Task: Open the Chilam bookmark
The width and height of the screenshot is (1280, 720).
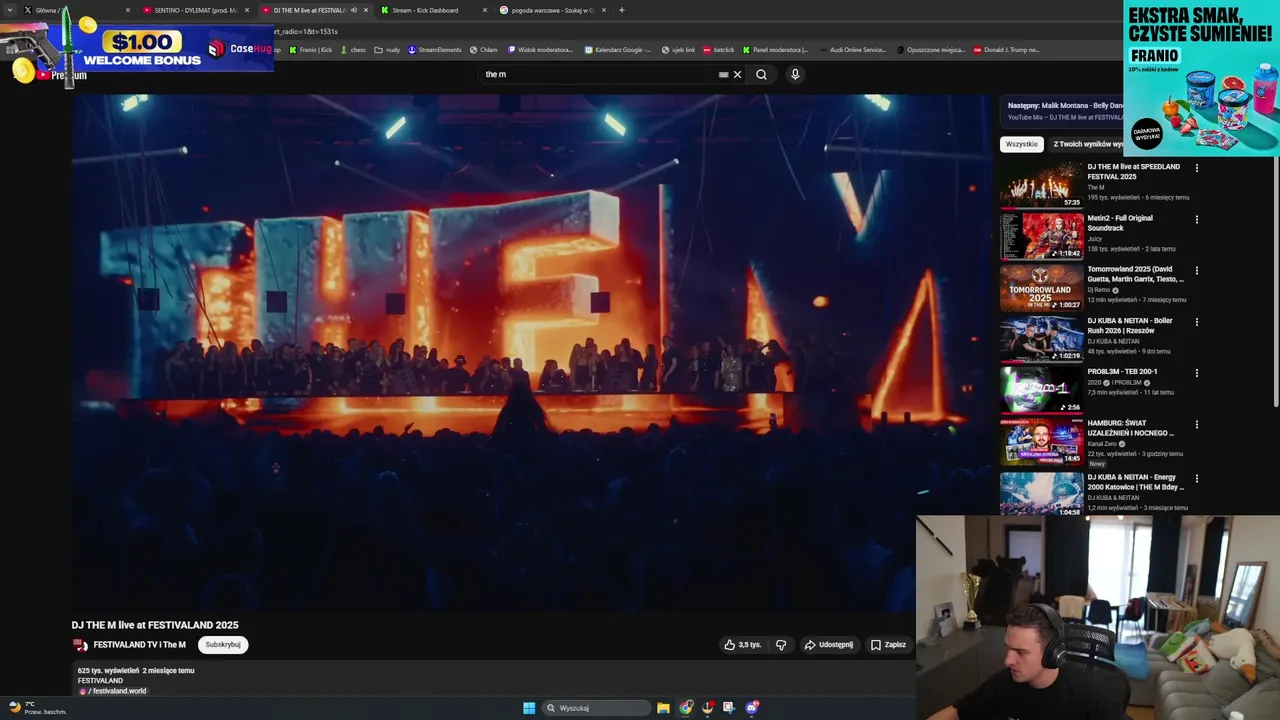Action: (484, 50)
